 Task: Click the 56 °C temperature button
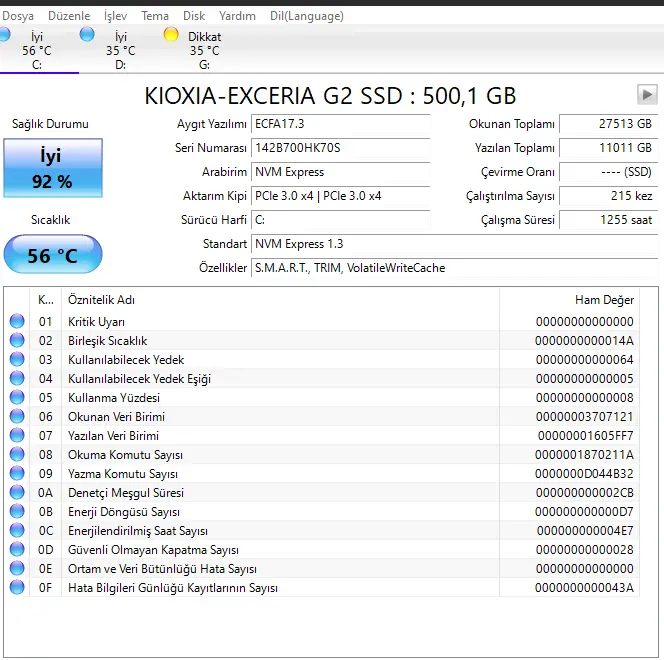click(53, 254)
